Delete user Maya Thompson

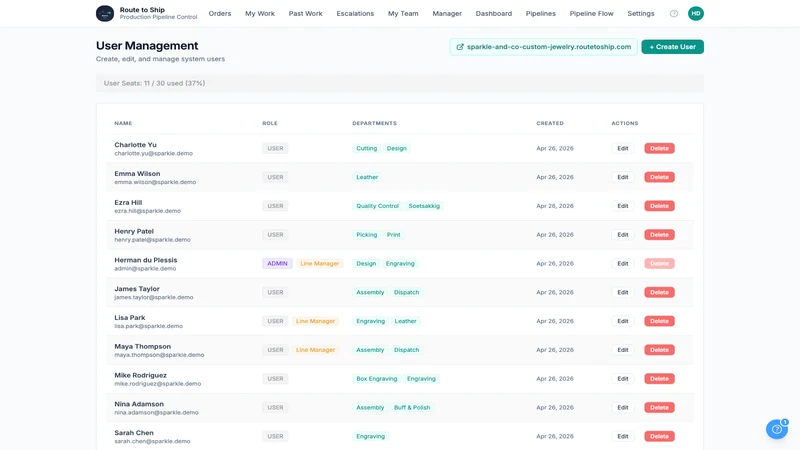click(659, 350)
